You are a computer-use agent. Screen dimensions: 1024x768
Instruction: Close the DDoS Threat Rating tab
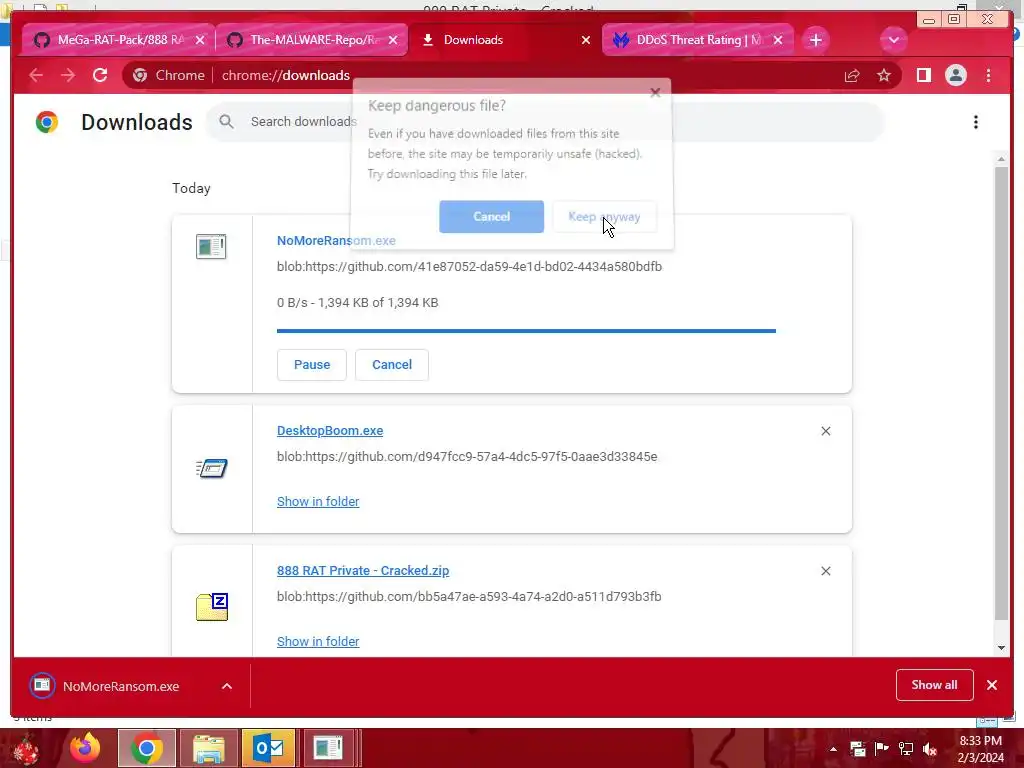click(778, 40)
